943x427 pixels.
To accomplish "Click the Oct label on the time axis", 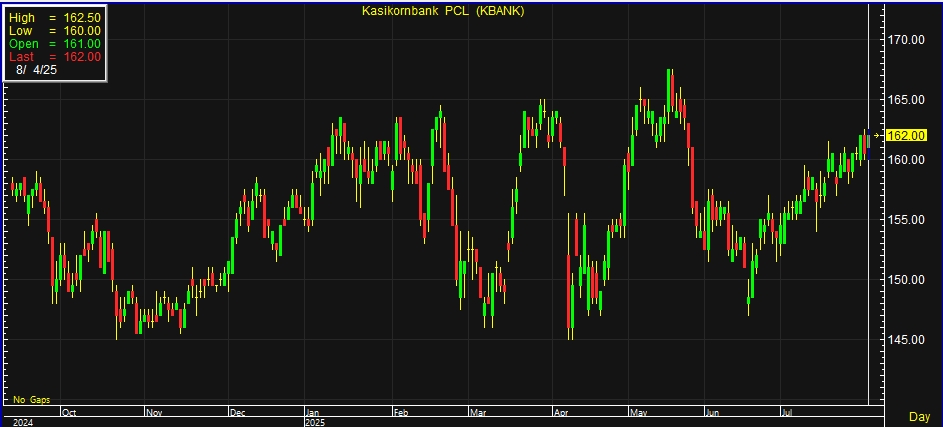I will (x=69, y=413).
